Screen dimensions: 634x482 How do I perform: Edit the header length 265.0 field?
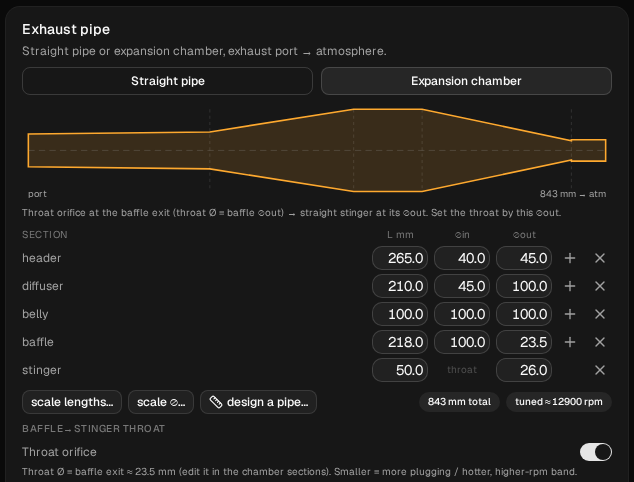click(x=400, y=258)
